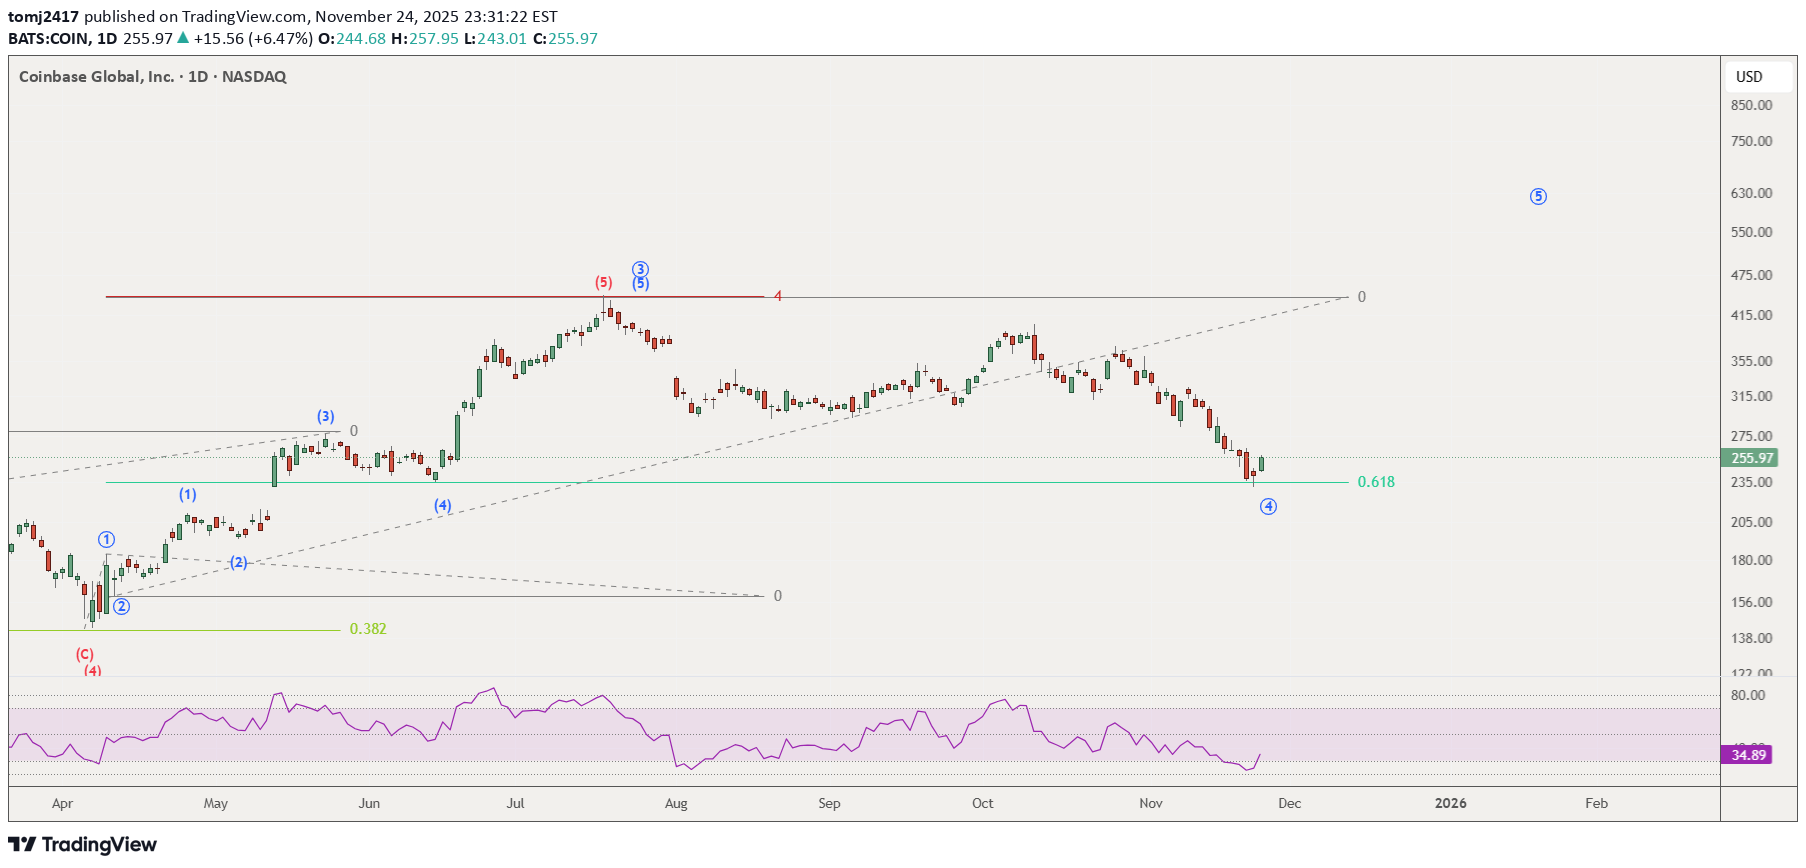This screenshot has width=1806, height=868.
Task: Click the BATS:COIN ticker symbol in header
Action: click(48, 39)
